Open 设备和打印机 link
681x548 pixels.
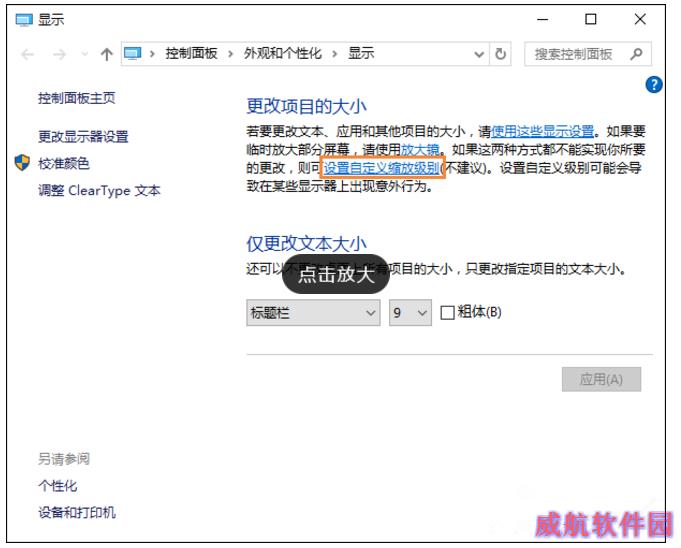(x=77, y=512)
